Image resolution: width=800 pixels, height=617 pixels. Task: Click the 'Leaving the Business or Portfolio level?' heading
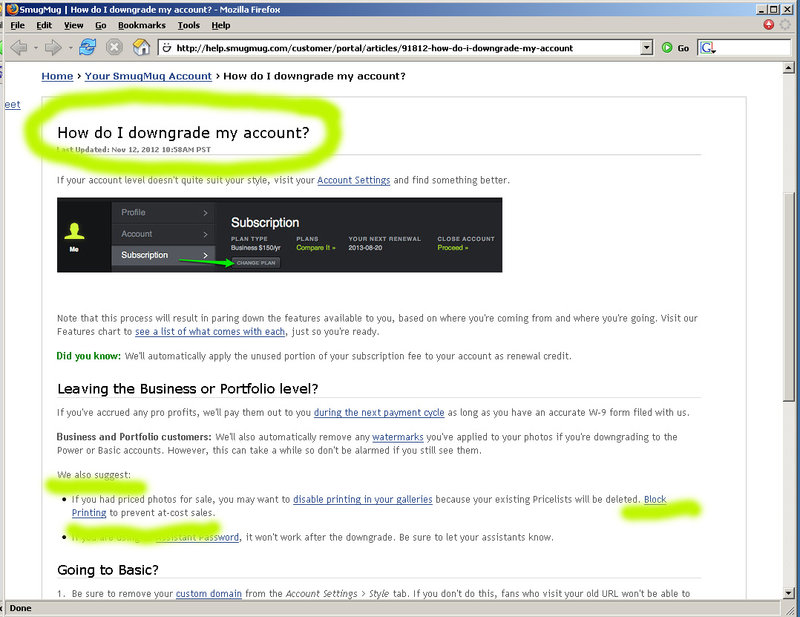tap(188, 389)
